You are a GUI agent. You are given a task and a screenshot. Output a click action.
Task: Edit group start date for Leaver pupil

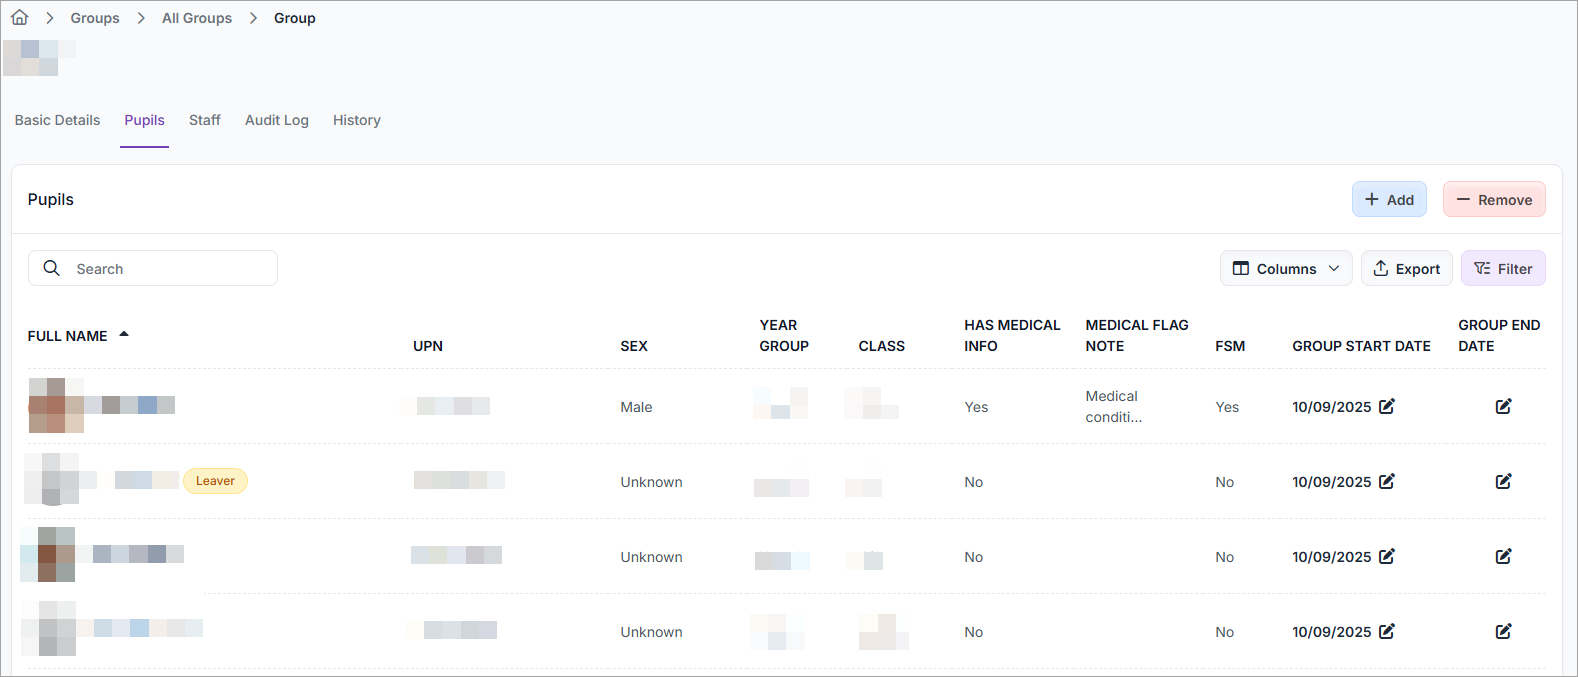(1386, 481)
